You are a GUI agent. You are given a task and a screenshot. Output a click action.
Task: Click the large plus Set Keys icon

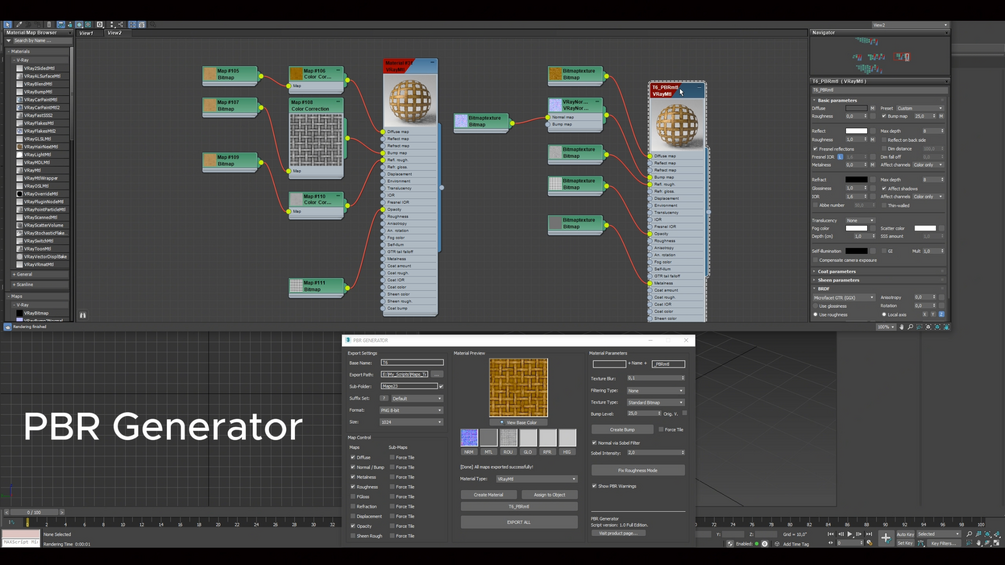(x=886, y=538)
